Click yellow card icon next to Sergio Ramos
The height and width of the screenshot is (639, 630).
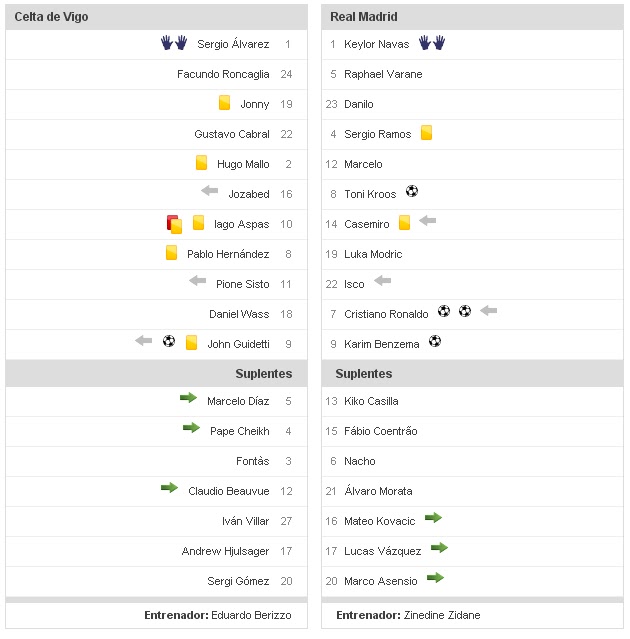[x=426, y=133]
